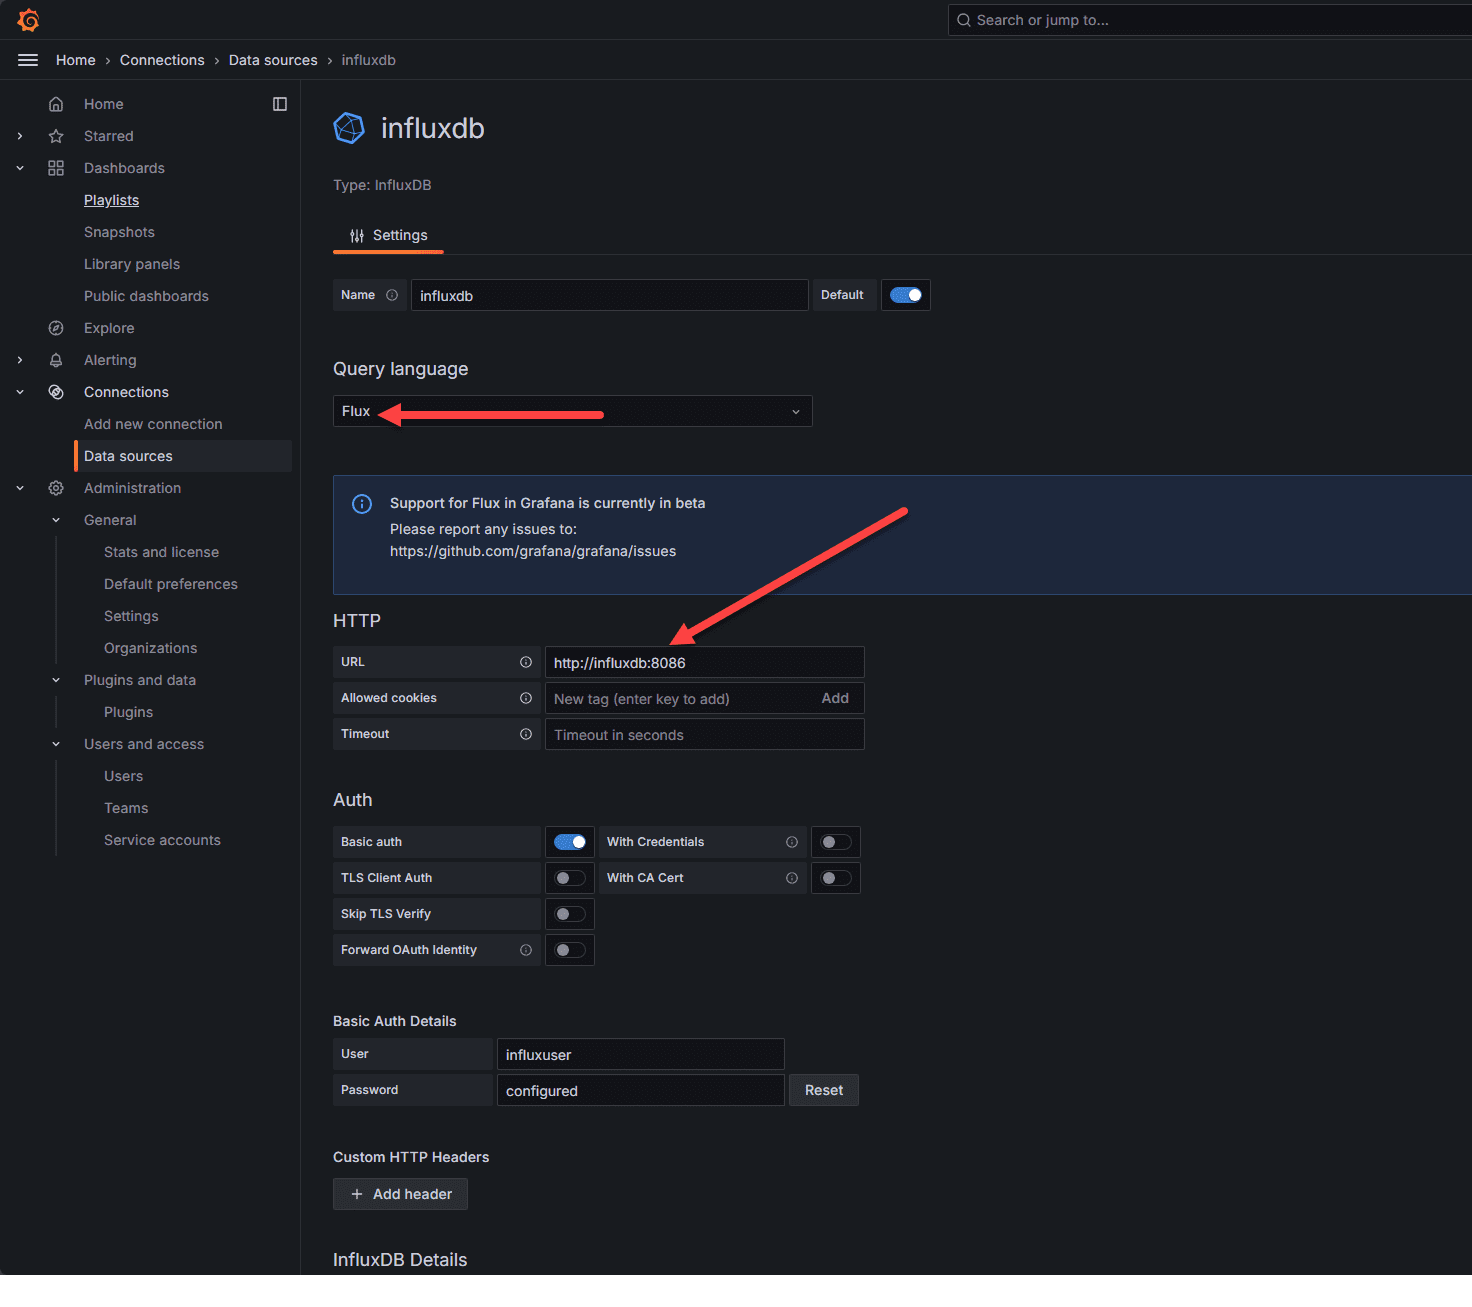The height and width of the screenshot is (1307, 1472).
Task: Open Service accounts in sidebar
Action: pyautogui.click(x=162, y=840)
